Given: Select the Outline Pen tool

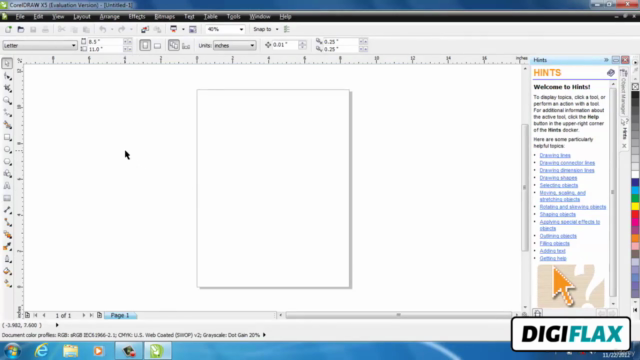Looking at the screenshot, I should coord(7,259).
